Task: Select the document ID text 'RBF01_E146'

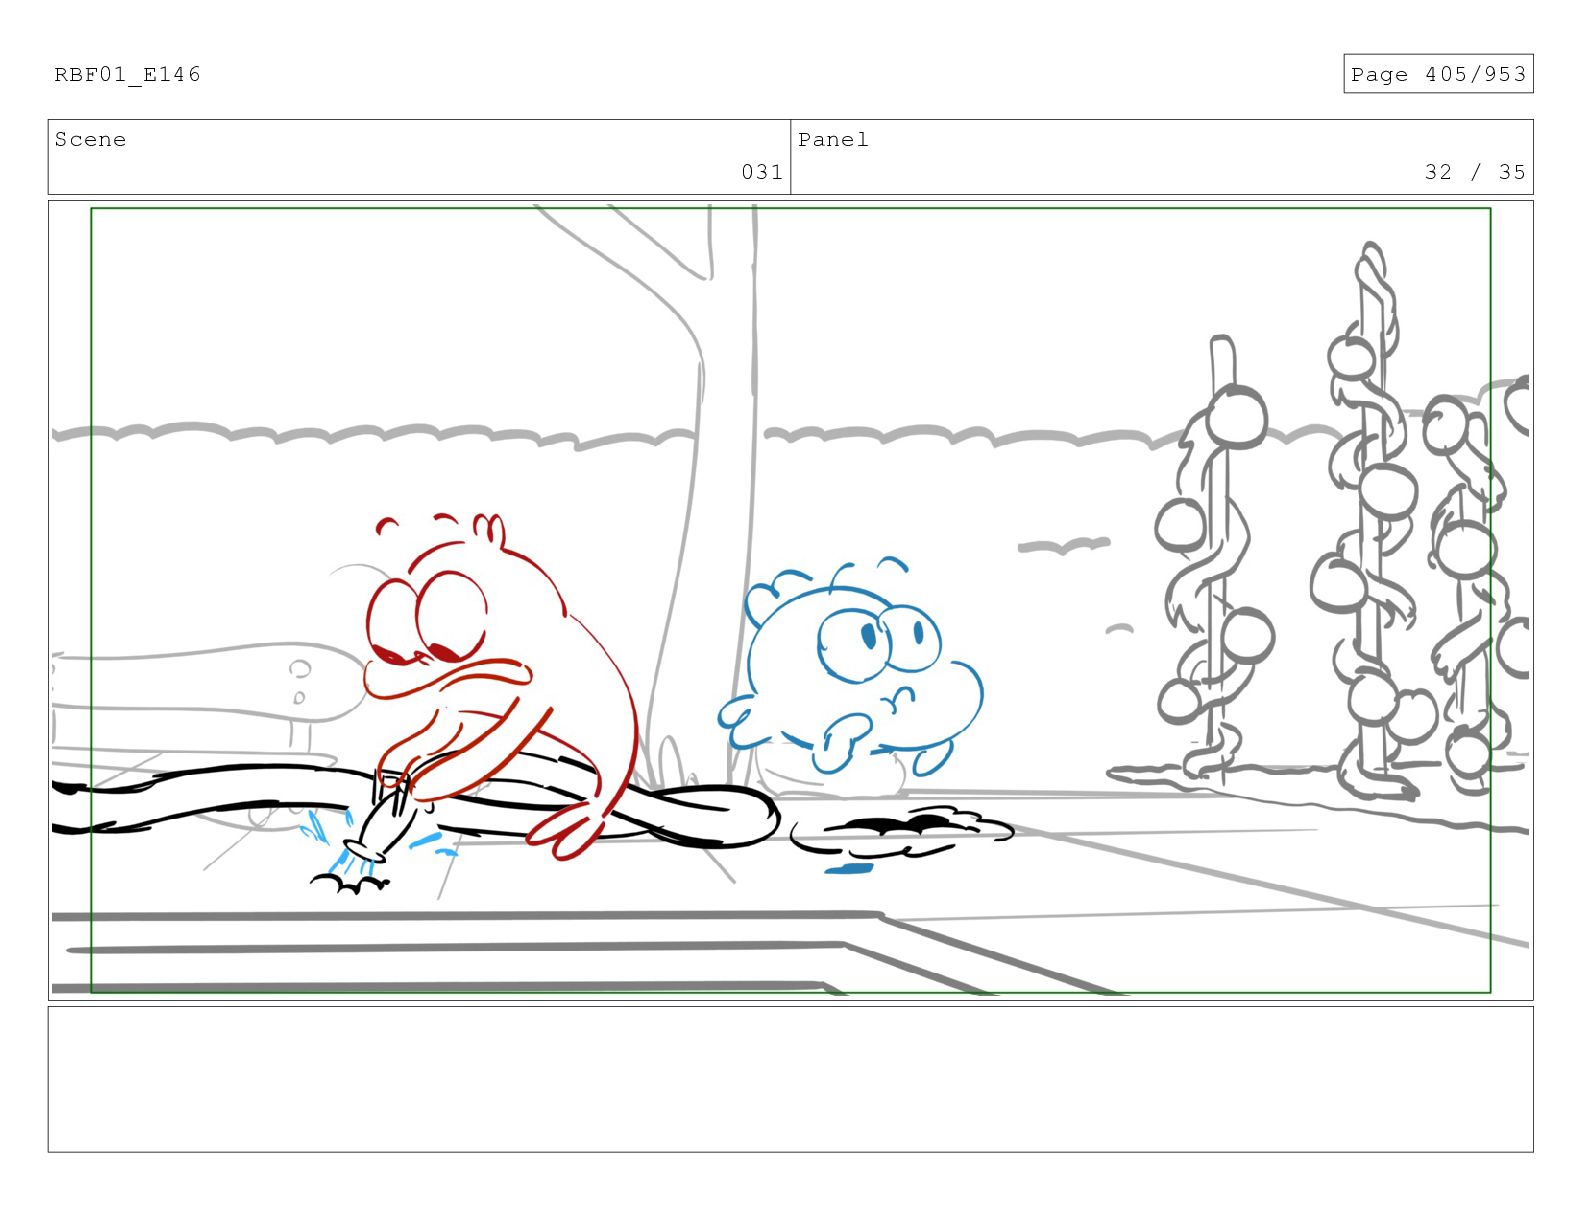Action: coord(127,74)
